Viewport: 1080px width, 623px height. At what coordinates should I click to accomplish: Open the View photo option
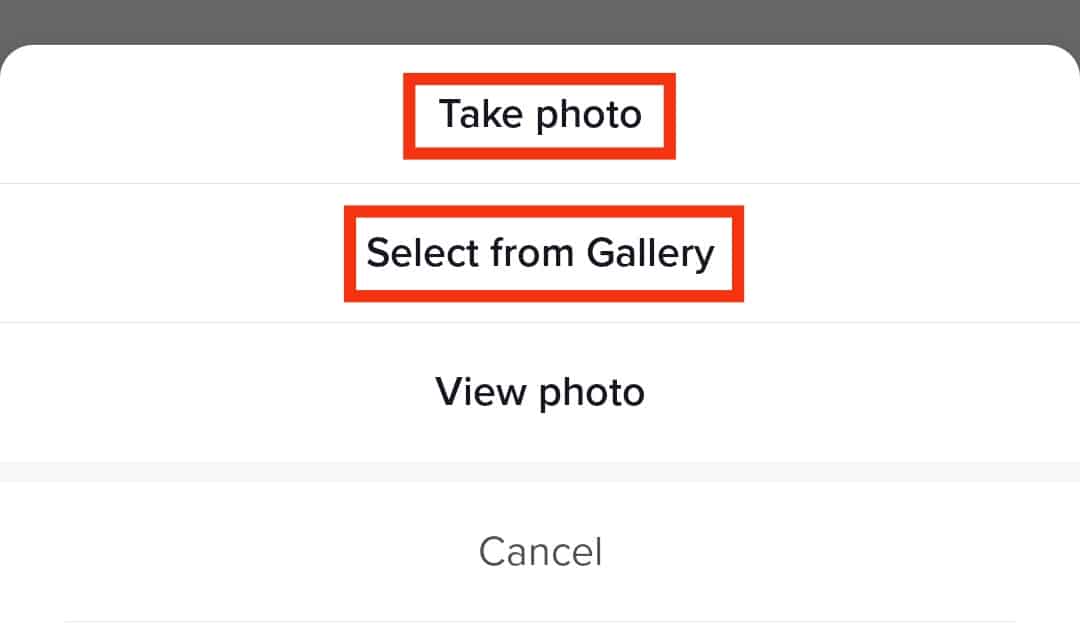pyautogui.click(x=540, y=391)
